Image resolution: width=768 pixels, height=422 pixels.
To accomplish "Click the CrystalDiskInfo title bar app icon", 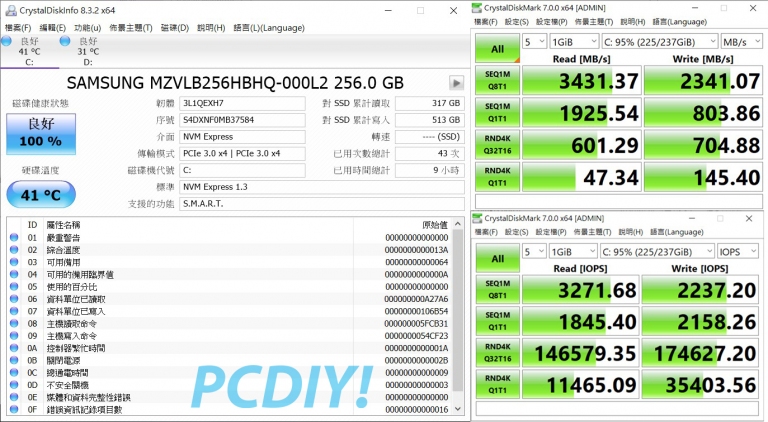I will pos(10,10).
